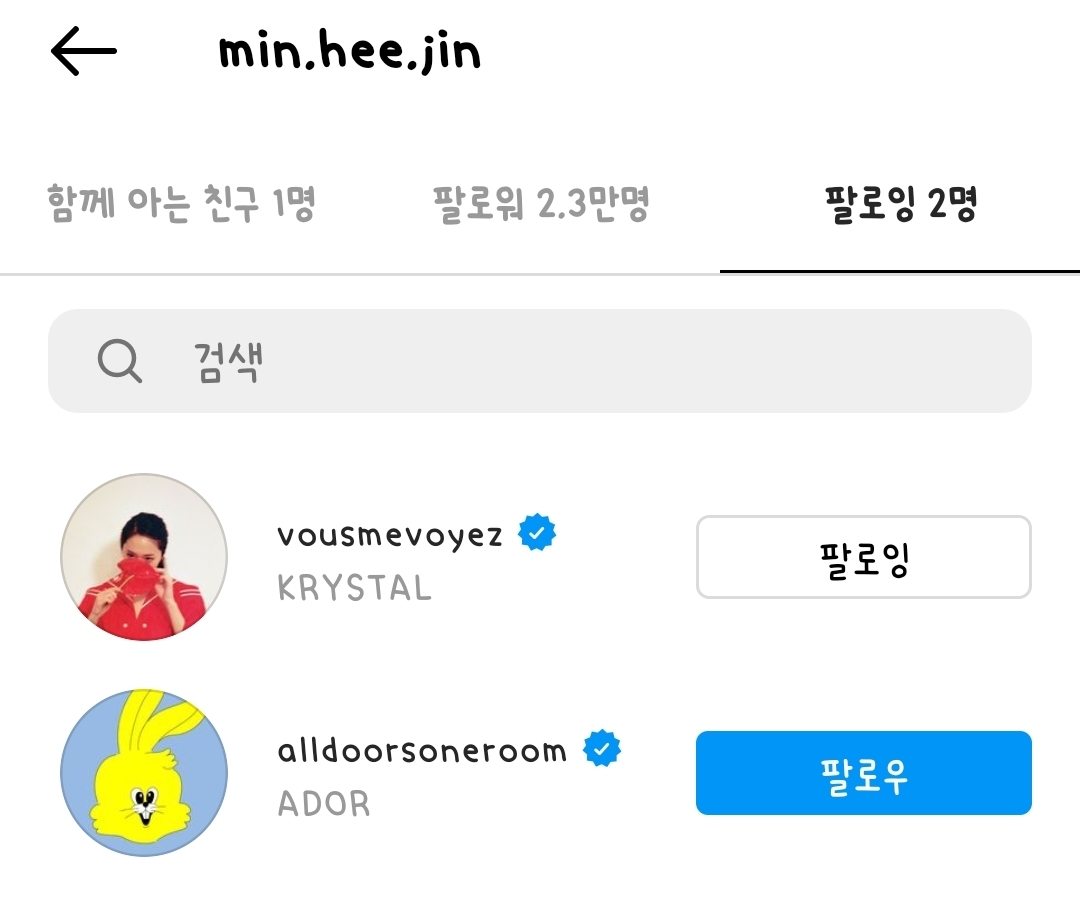The height and width of the screenshot is (913, 1080).
Task: Click vousmevoyez verified badge
Action: 537,532
